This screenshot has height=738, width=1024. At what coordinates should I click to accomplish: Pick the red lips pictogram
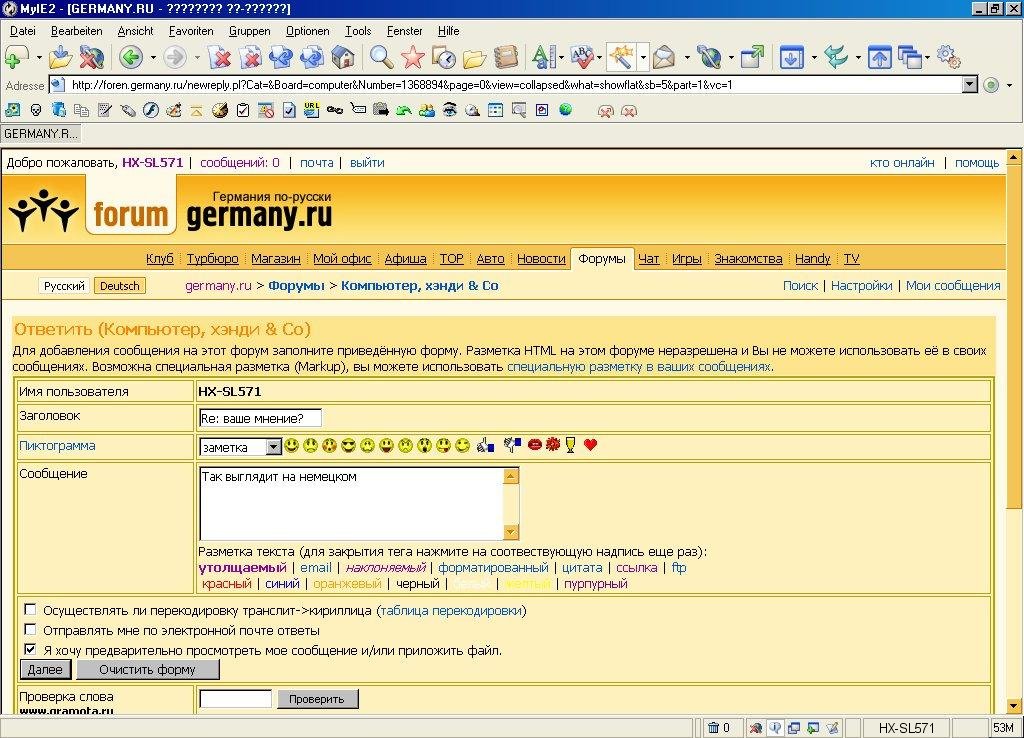[534, 445]
